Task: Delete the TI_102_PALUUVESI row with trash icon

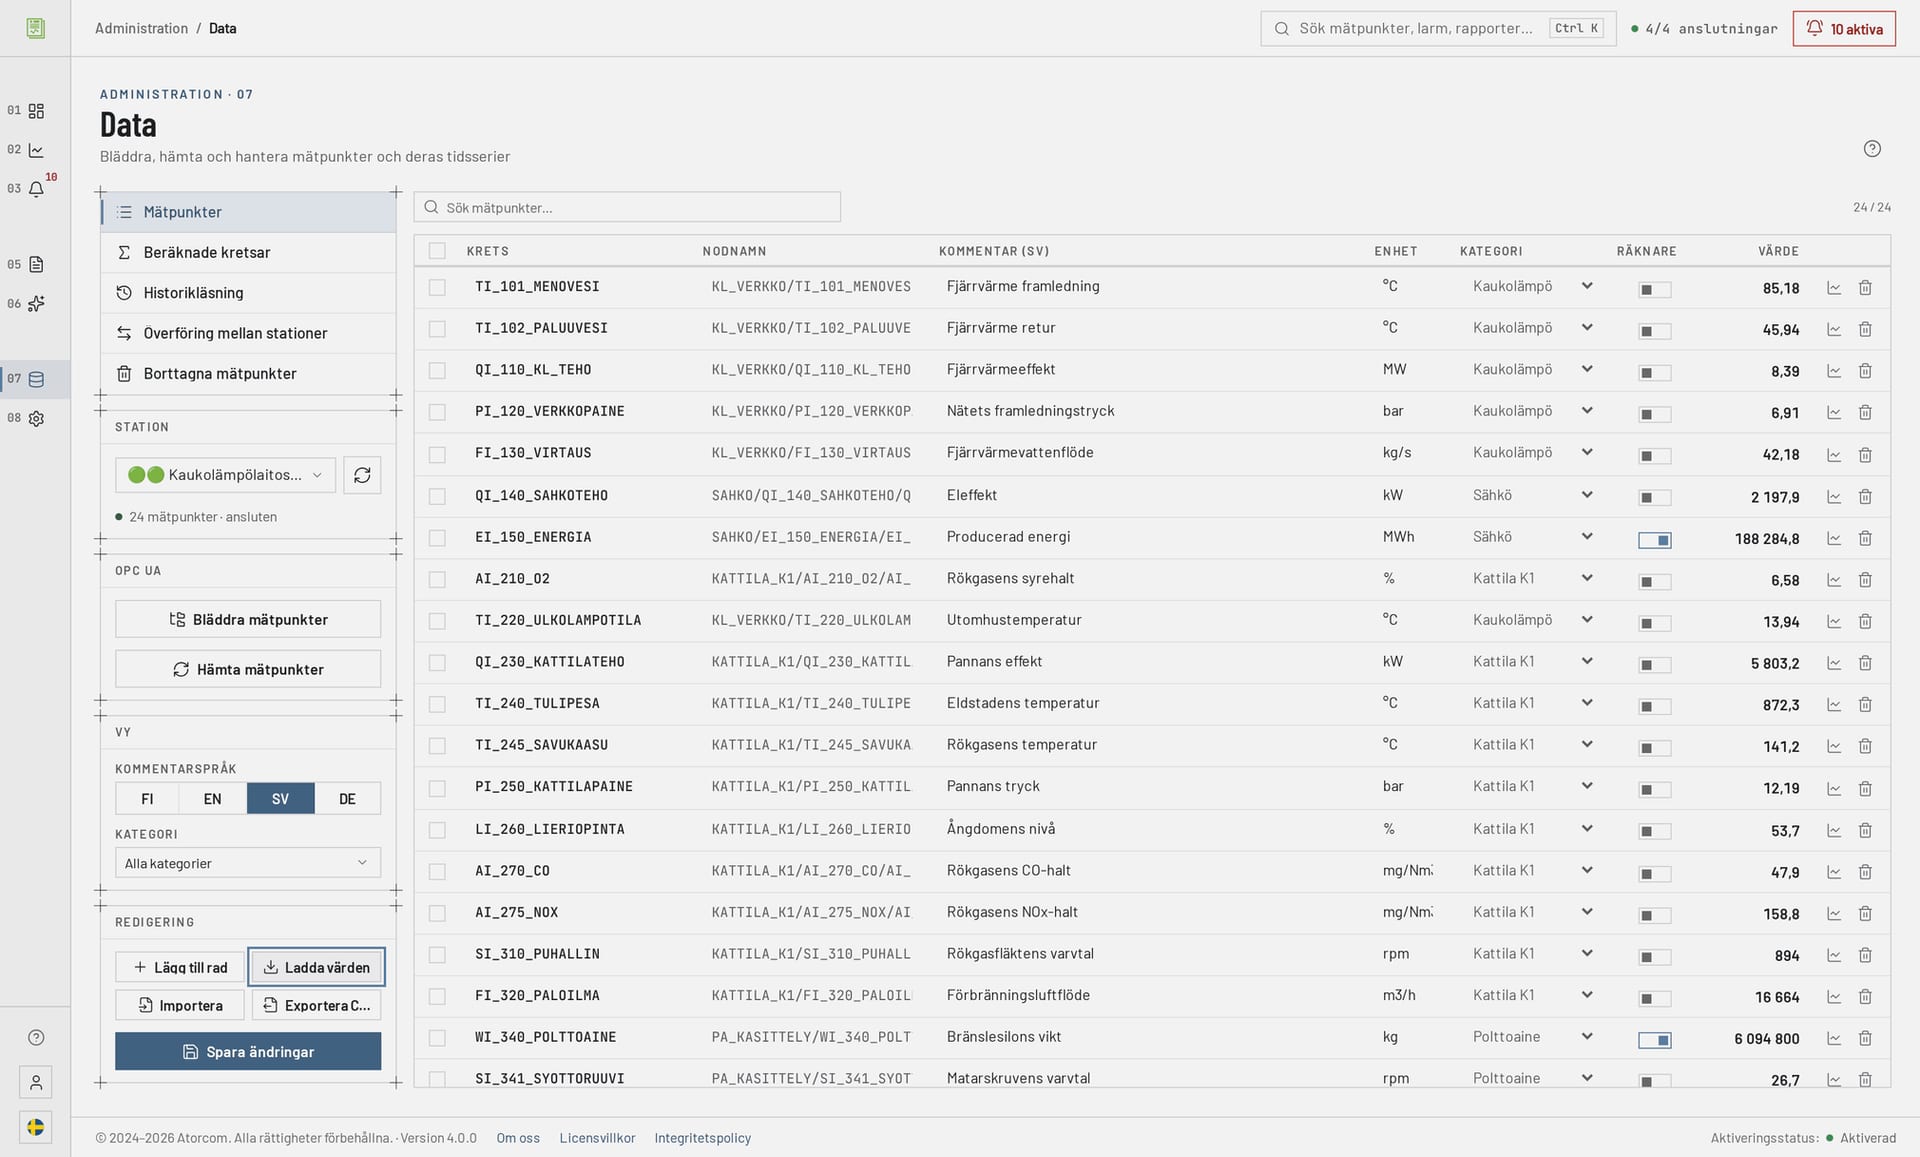Action: point(1865,329)
